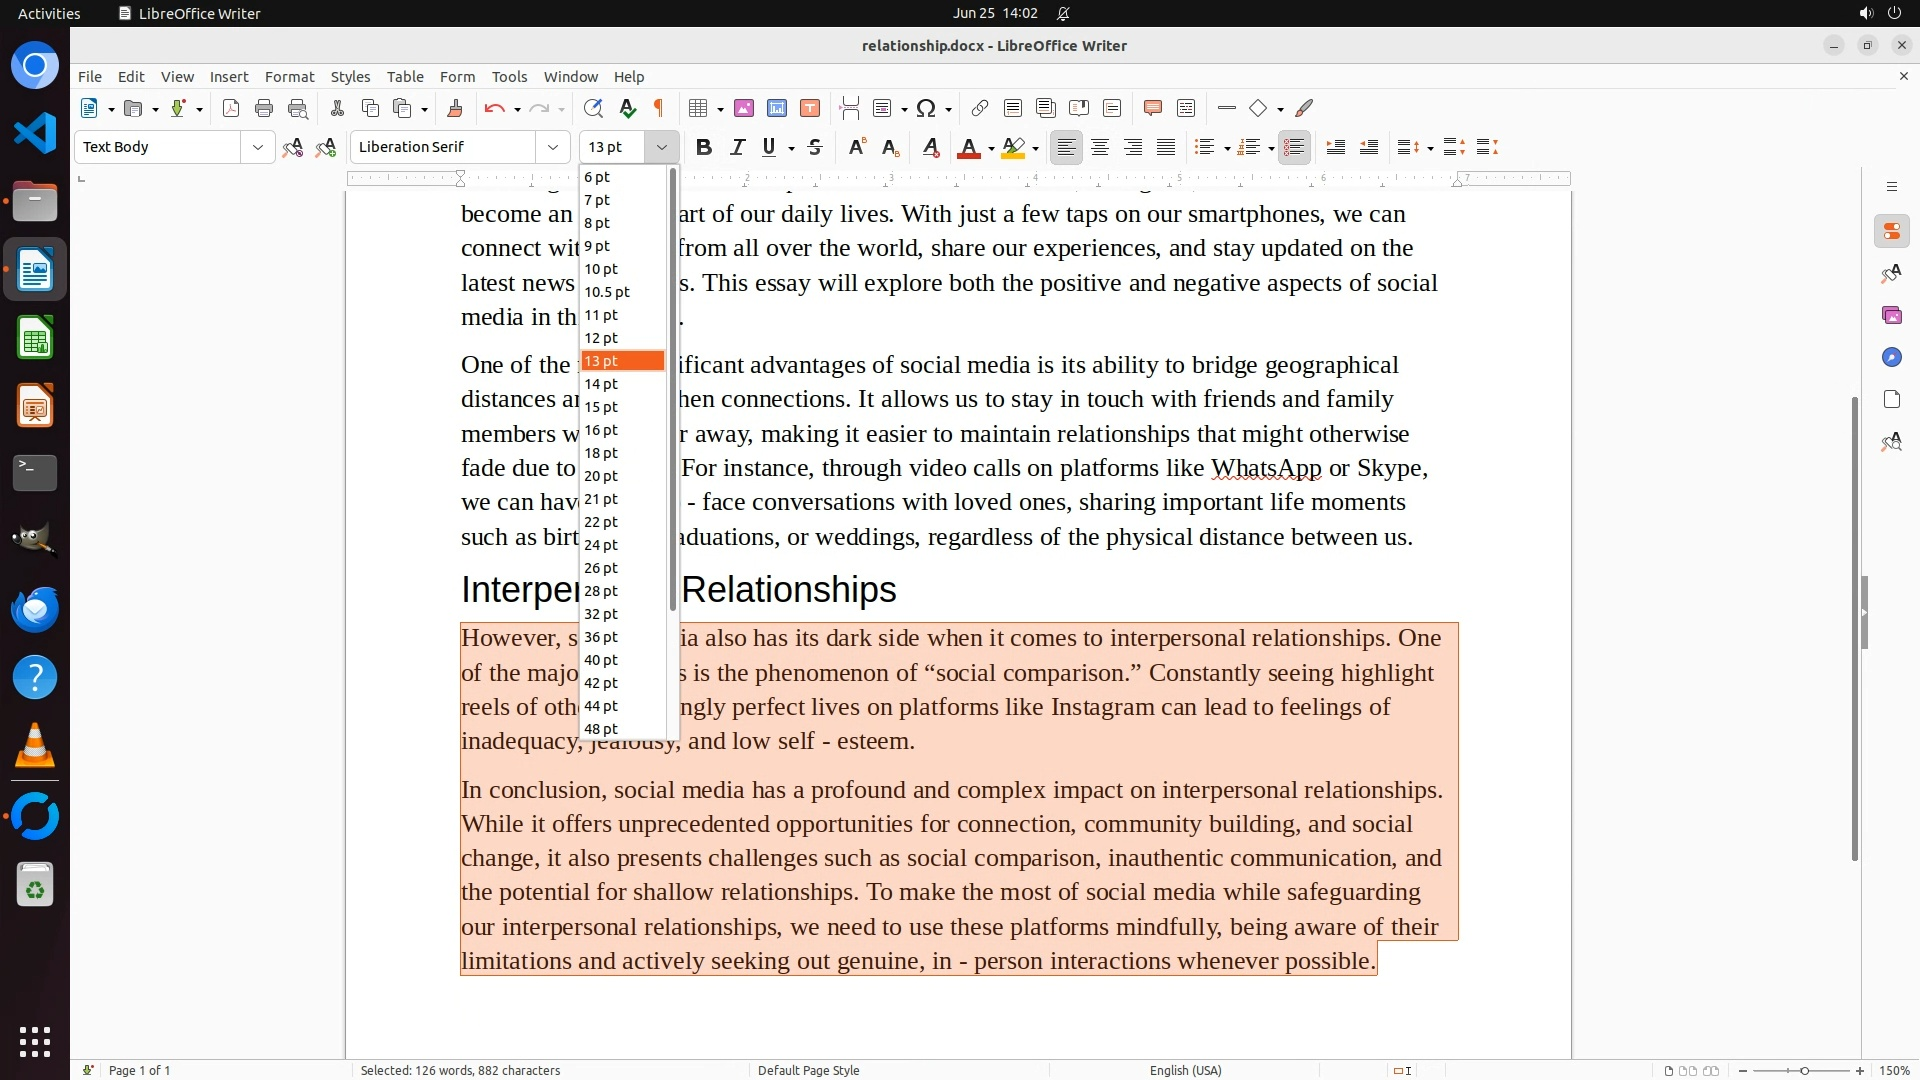
Task: Click the zoom slider in status bar
Action: coord(1804,1070)
